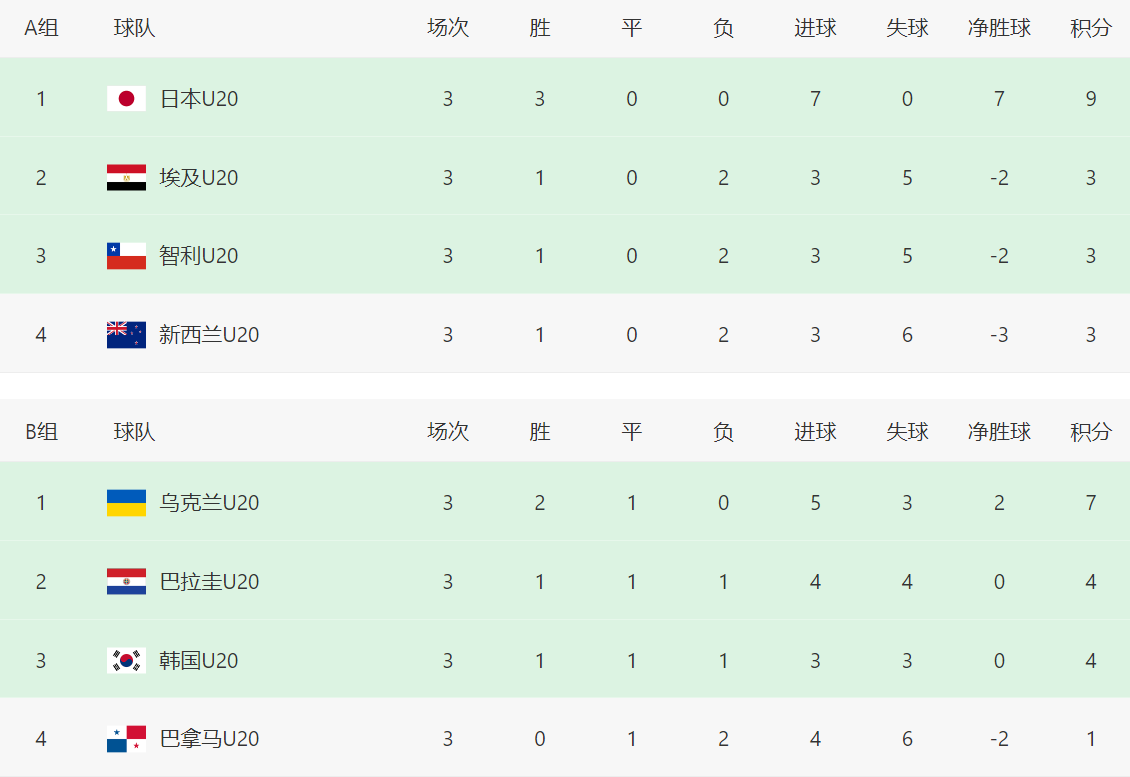
Task: Open the 日本U20 team link
Action: [x=199, y=99]
